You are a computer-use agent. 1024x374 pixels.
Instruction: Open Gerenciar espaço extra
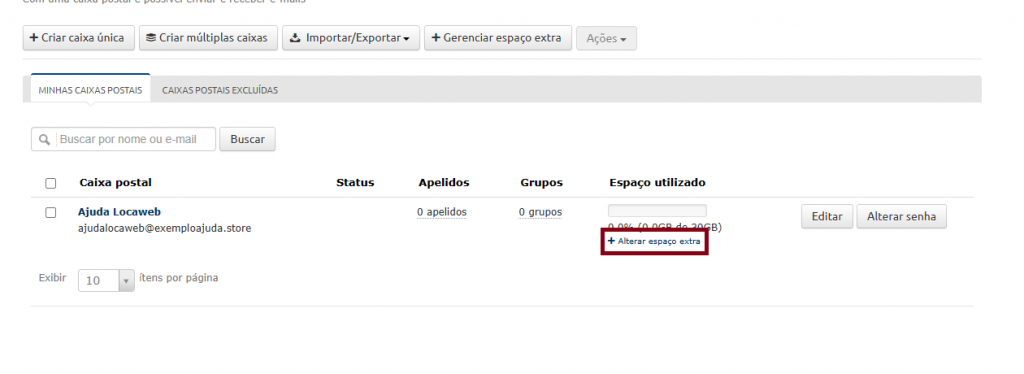point(498,38)
